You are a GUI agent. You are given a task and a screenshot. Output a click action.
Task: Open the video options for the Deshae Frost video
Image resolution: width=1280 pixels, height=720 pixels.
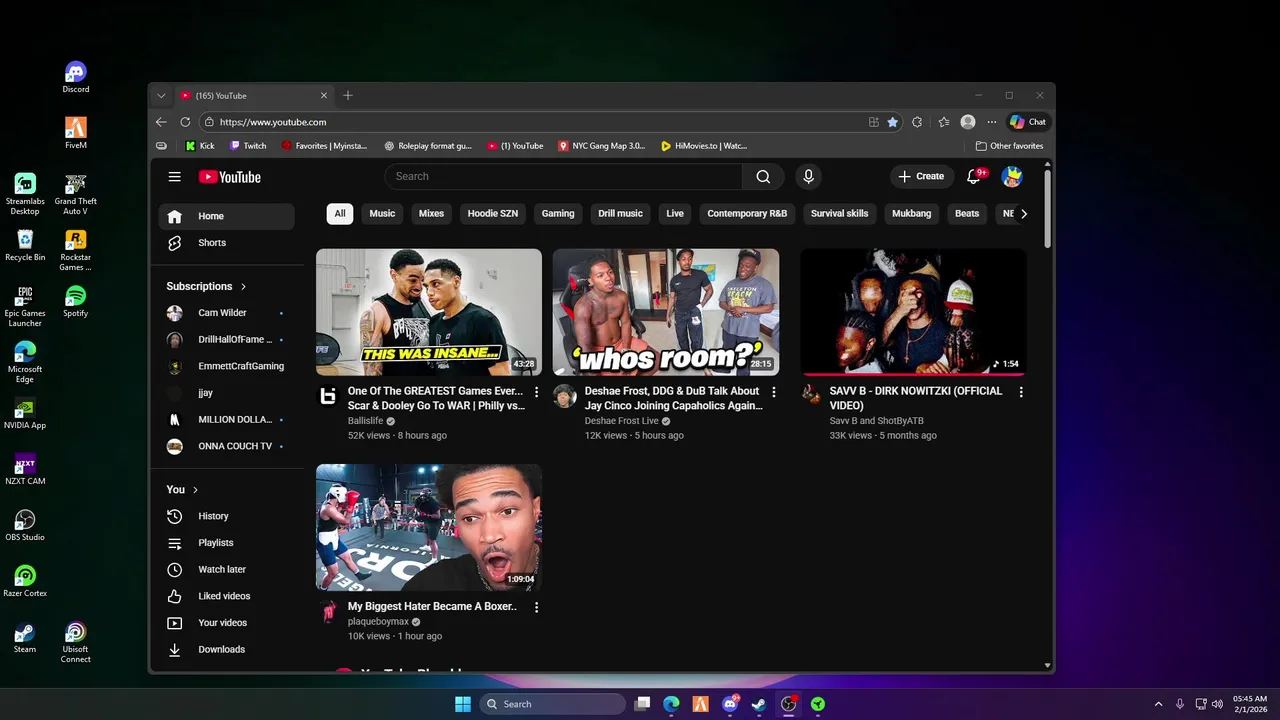[x=773, y=392]
